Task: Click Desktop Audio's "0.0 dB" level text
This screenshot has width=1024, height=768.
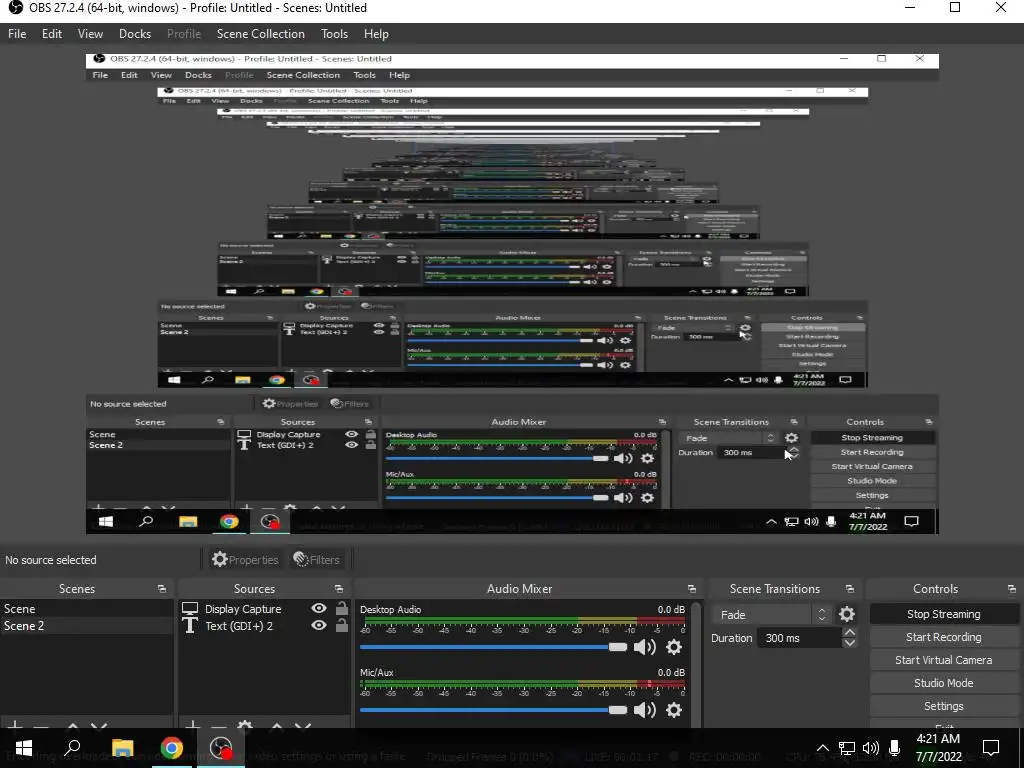Action: pos(671,609)
